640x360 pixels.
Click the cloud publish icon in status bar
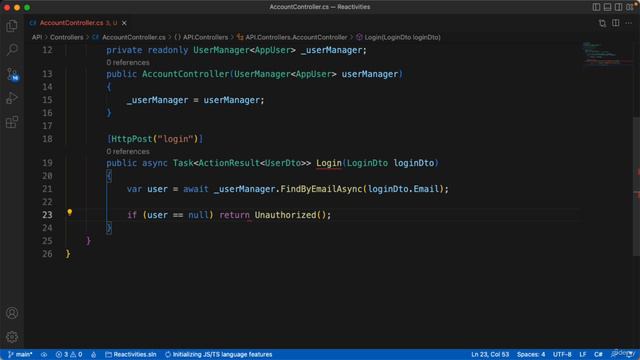point(44,354)
